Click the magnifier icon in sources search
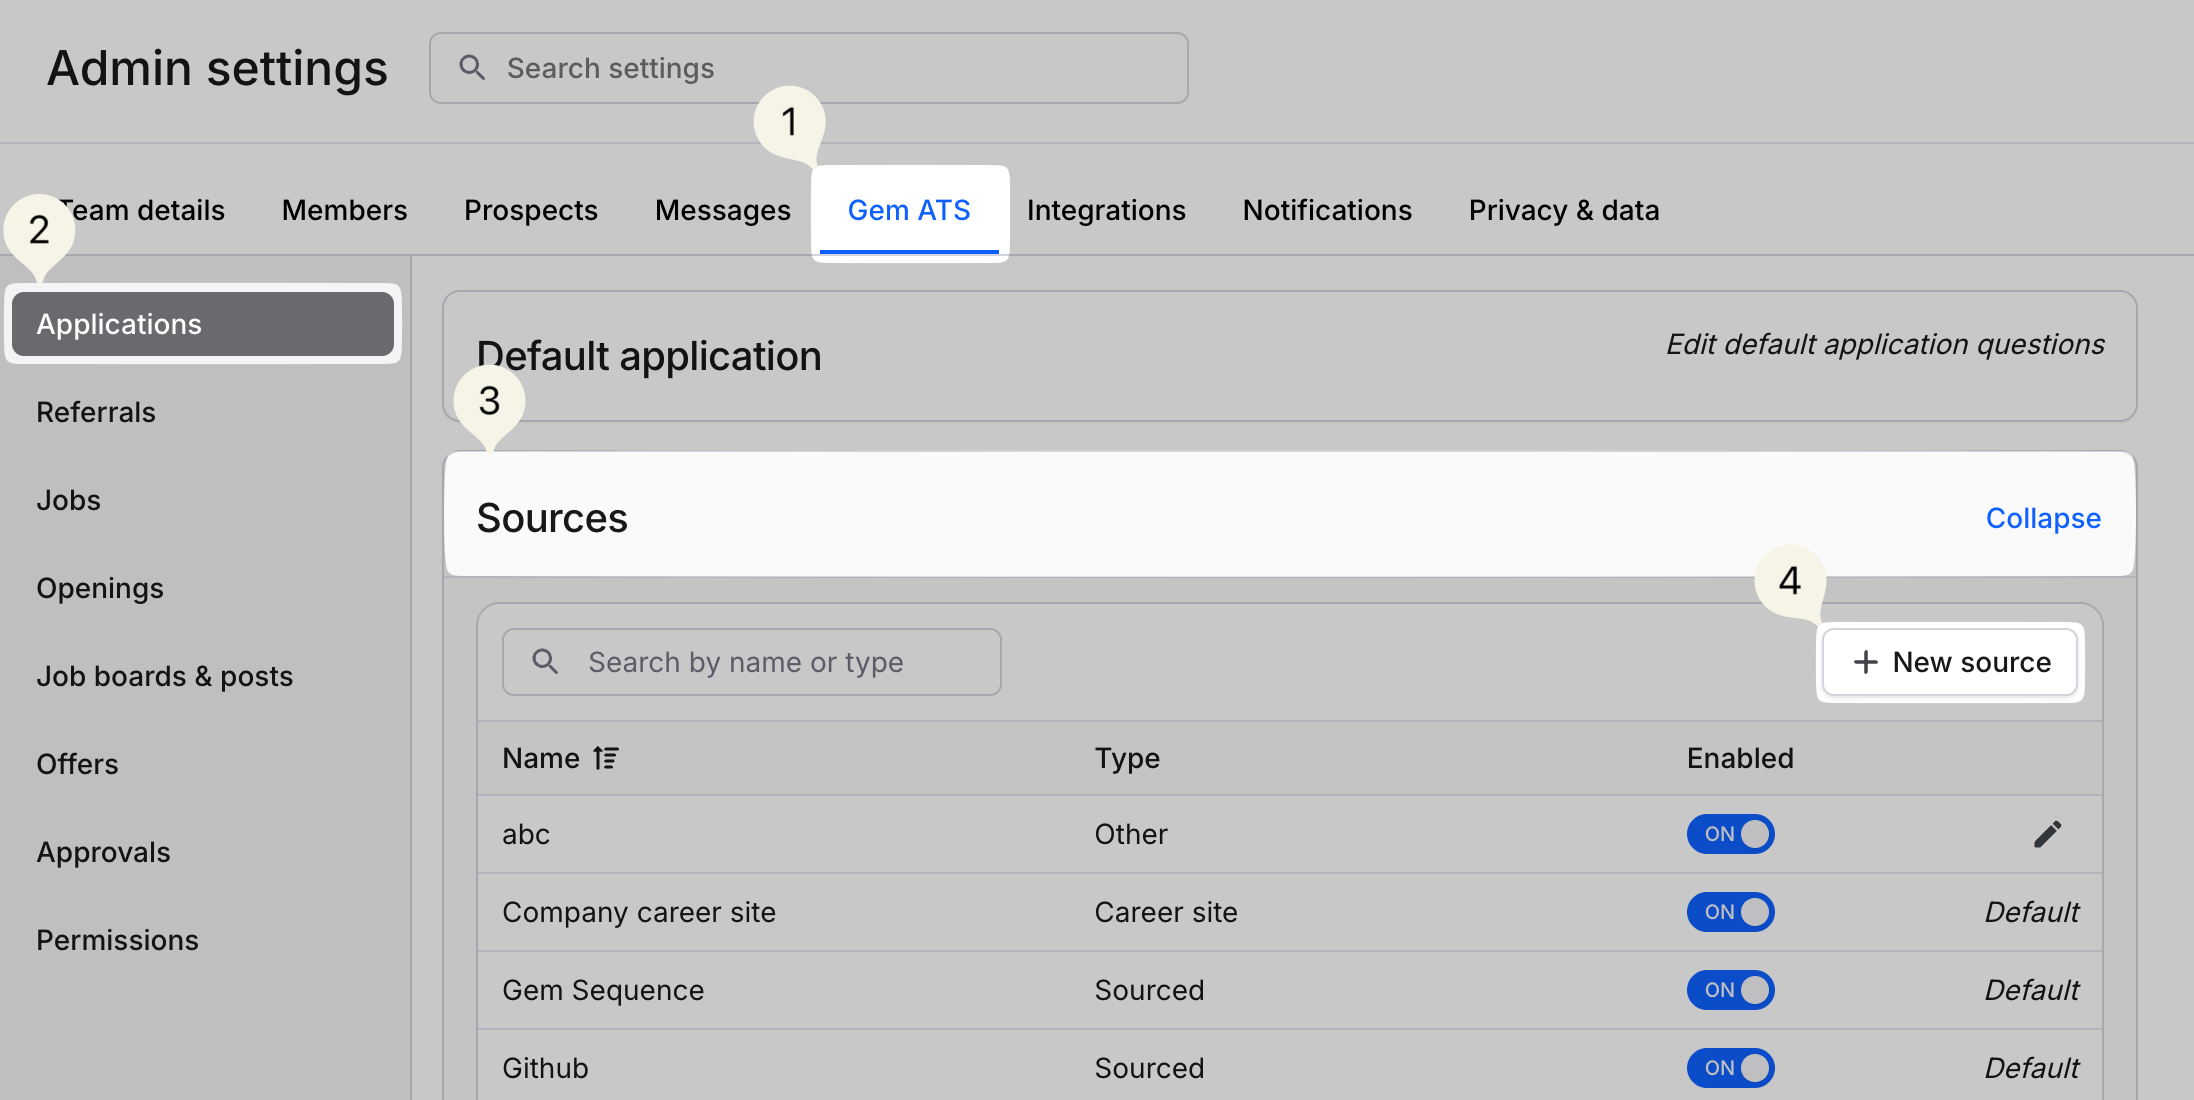This screenshot has width=2194, height=1100. 545,661
